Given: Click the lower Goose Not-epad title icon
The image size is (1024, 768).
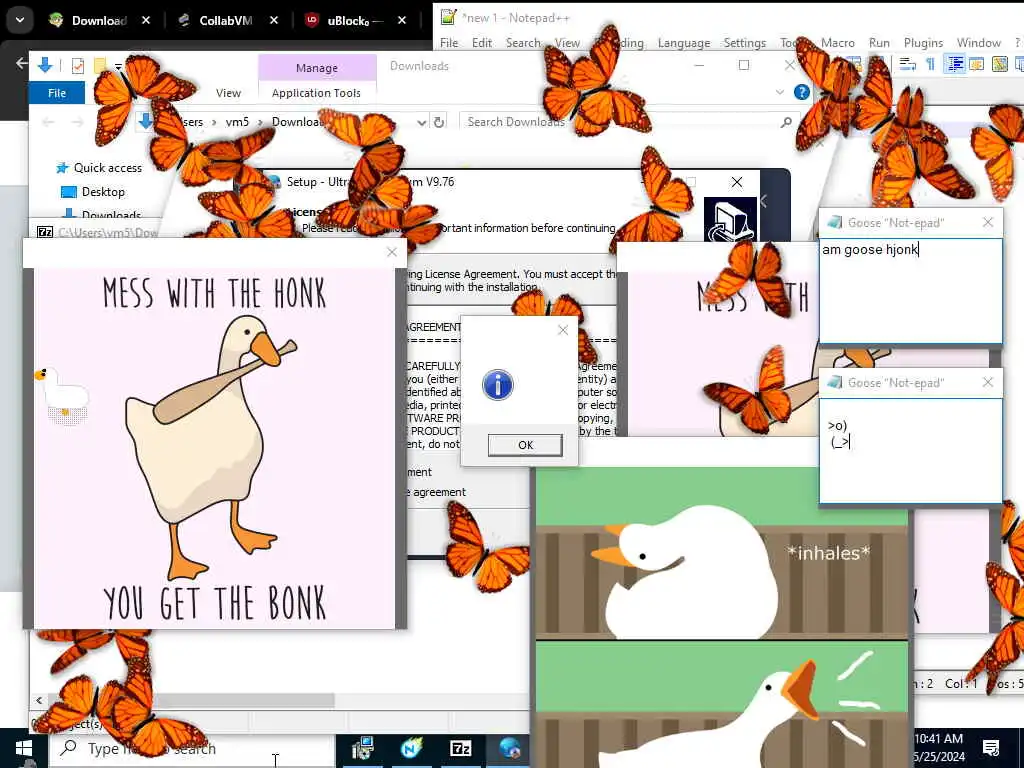Looking at the screenshot, I should (x=834, y=383).
